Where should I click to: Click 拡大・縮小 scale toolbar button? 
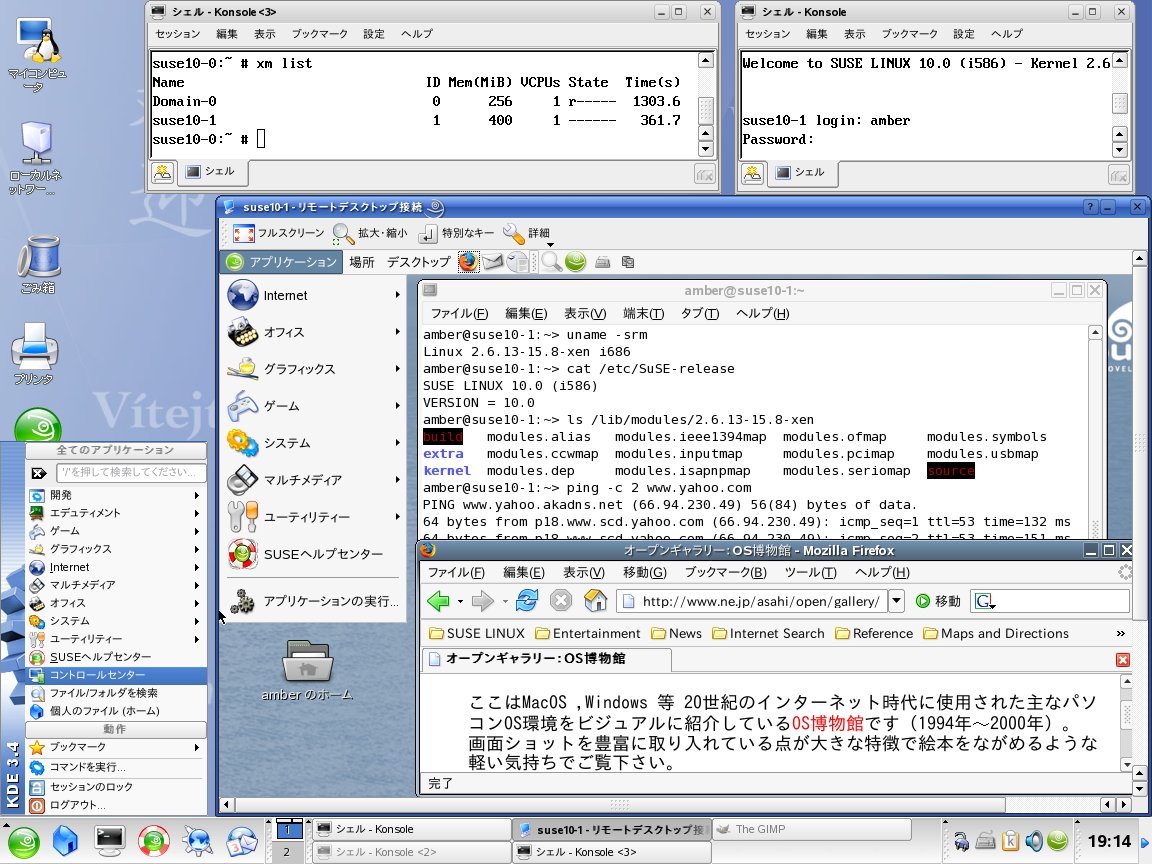370,233
